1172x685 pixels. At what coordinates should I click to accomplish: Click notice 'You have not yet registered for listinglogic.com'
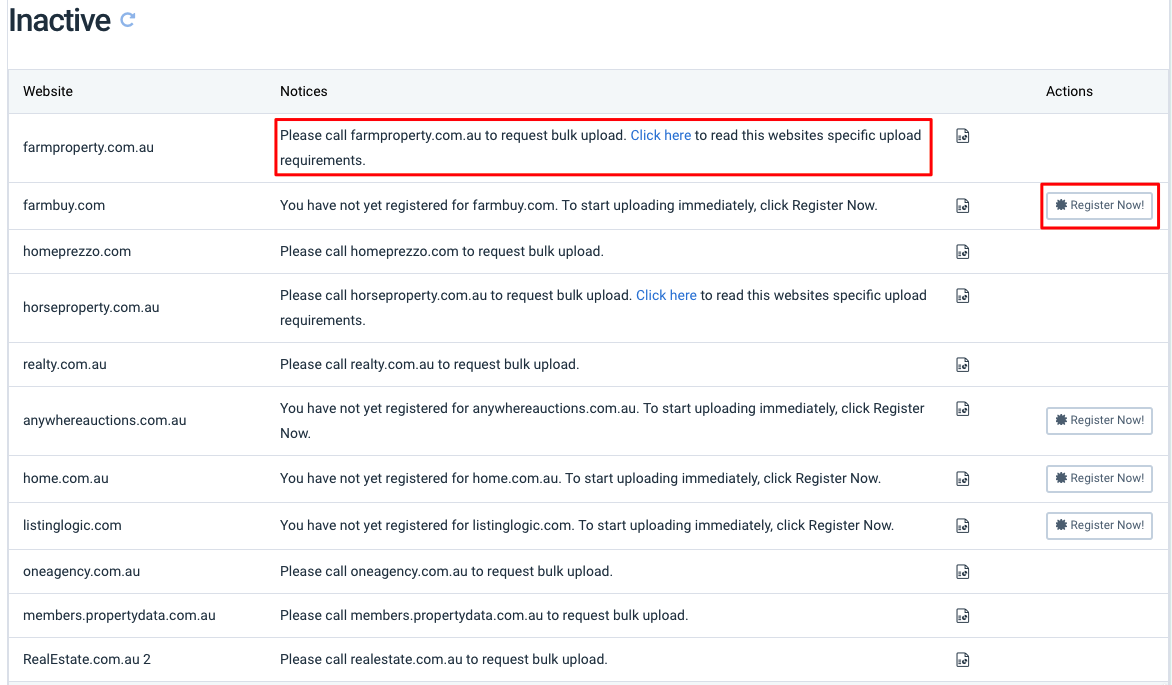[587, 525]
